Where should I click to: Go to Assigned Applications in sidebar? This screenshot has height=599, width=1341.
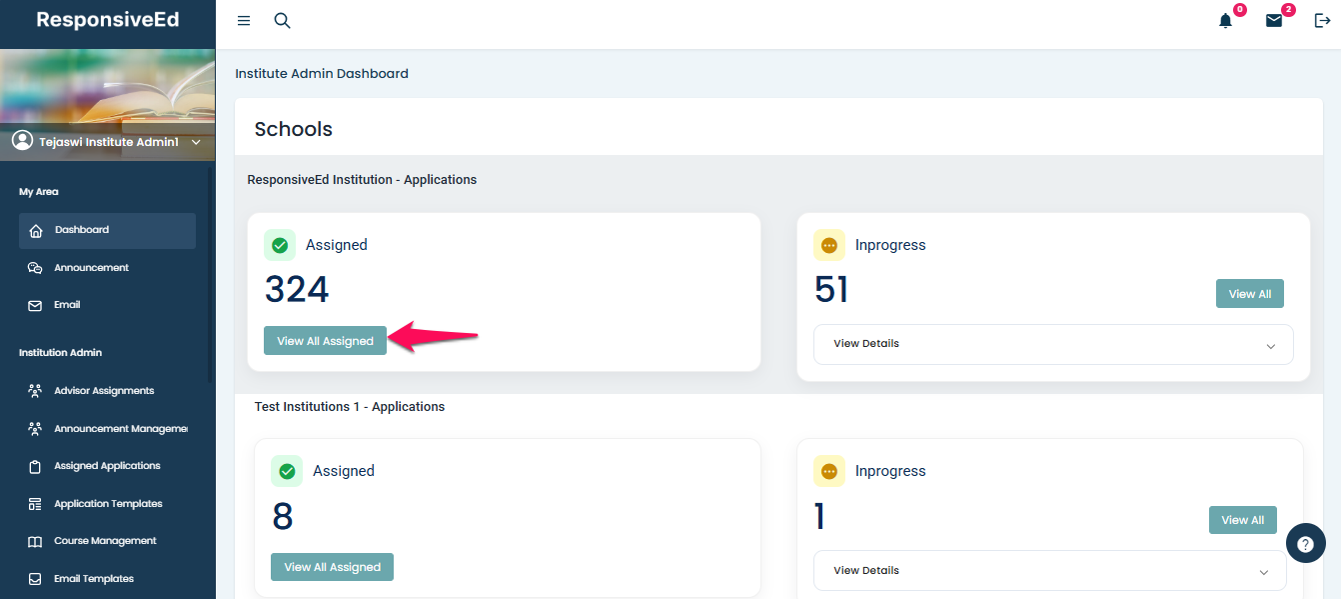tap(107, 466)
